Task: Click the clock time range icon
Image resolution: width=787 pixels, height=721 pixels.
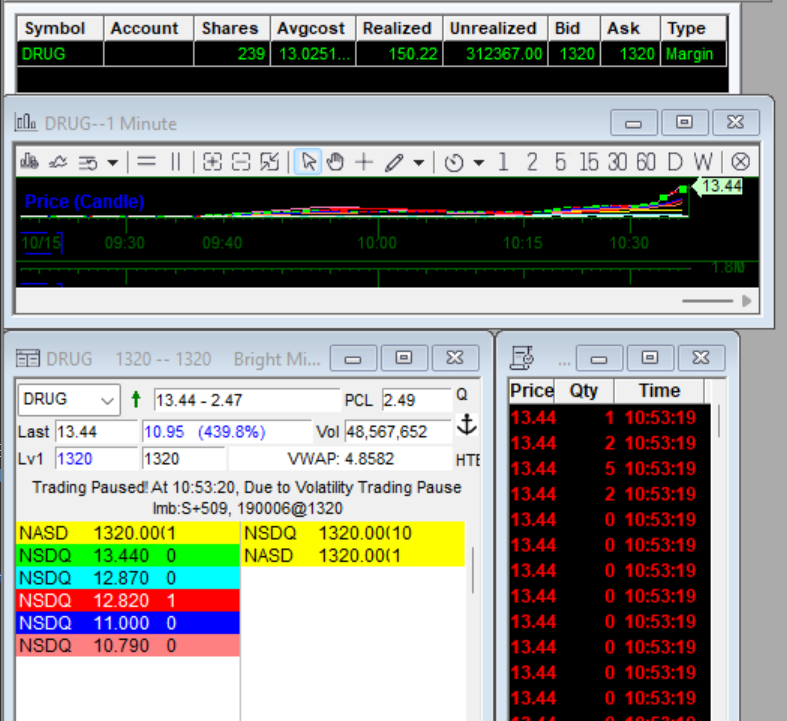Action: pos(454,163)
